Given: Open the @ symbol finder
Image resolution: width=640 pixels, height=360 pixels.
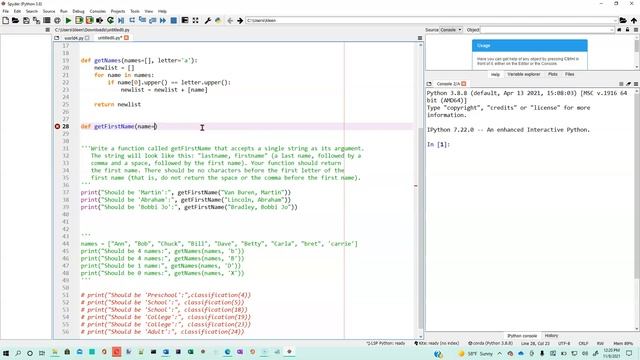Looking at the screenshot, I should (57, 20).
